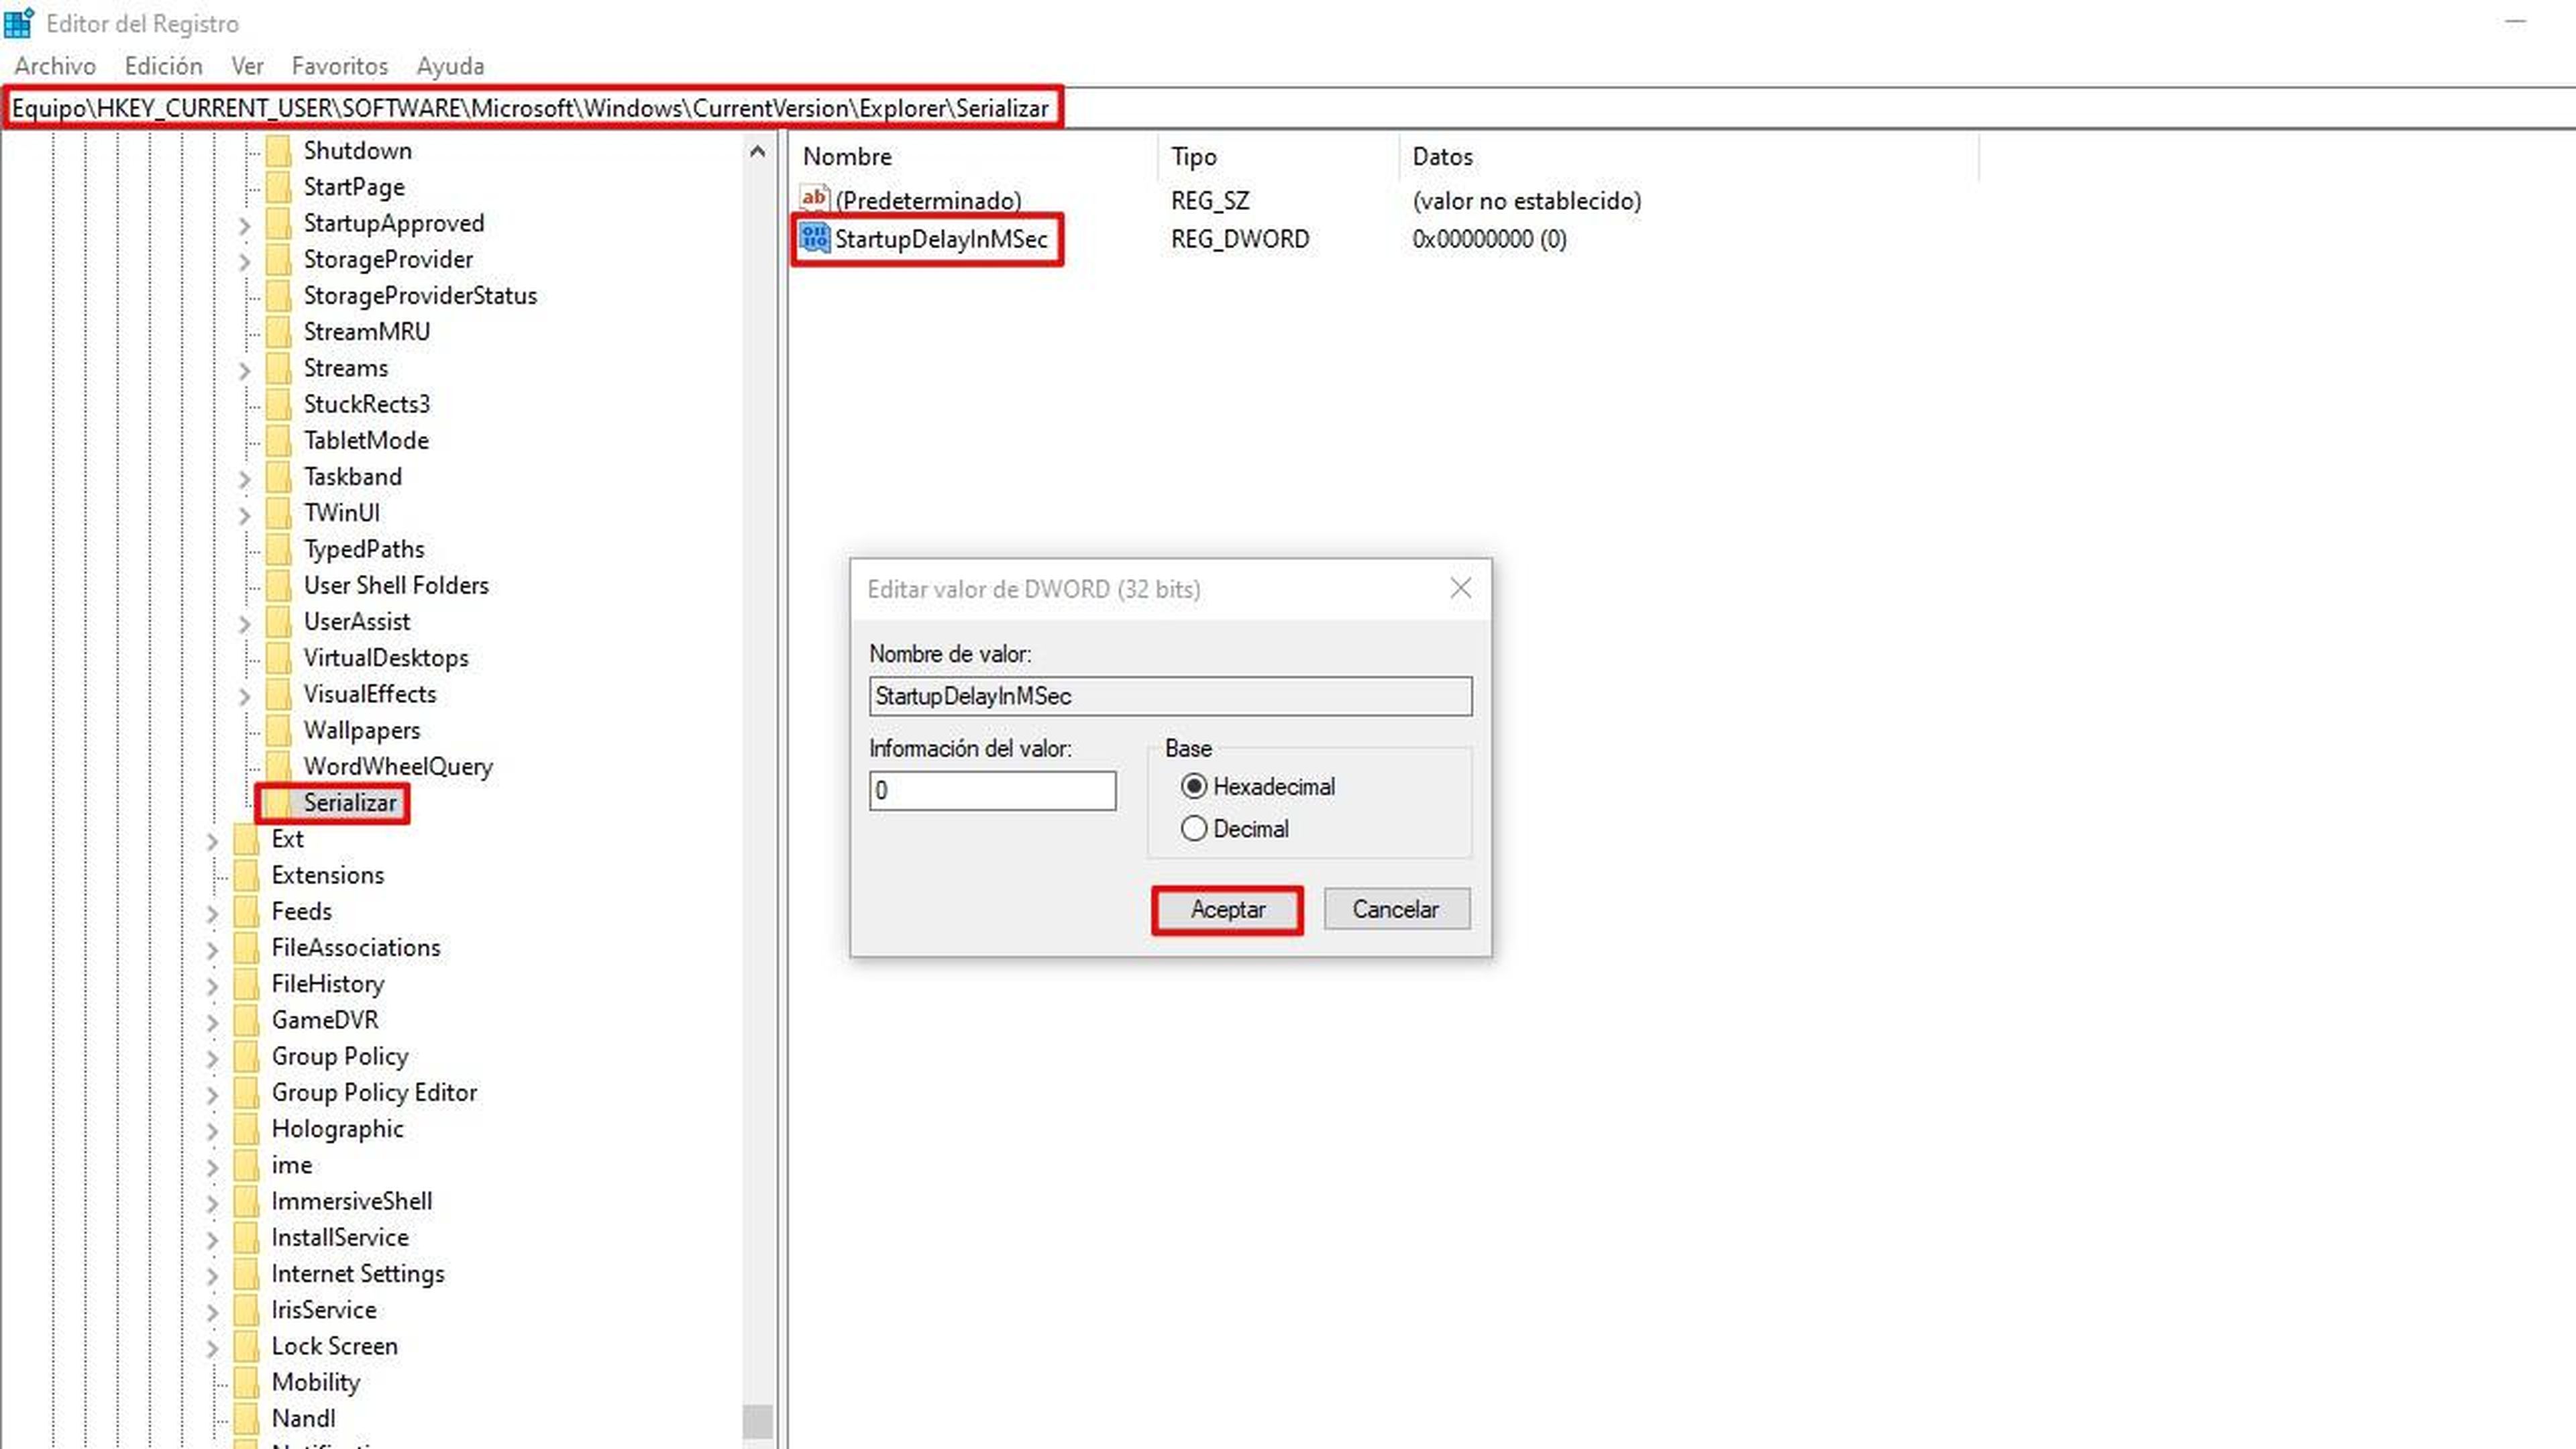
Task: Close the Editar valor de DWORD dialog
Action: click(x=1460, y=588)
